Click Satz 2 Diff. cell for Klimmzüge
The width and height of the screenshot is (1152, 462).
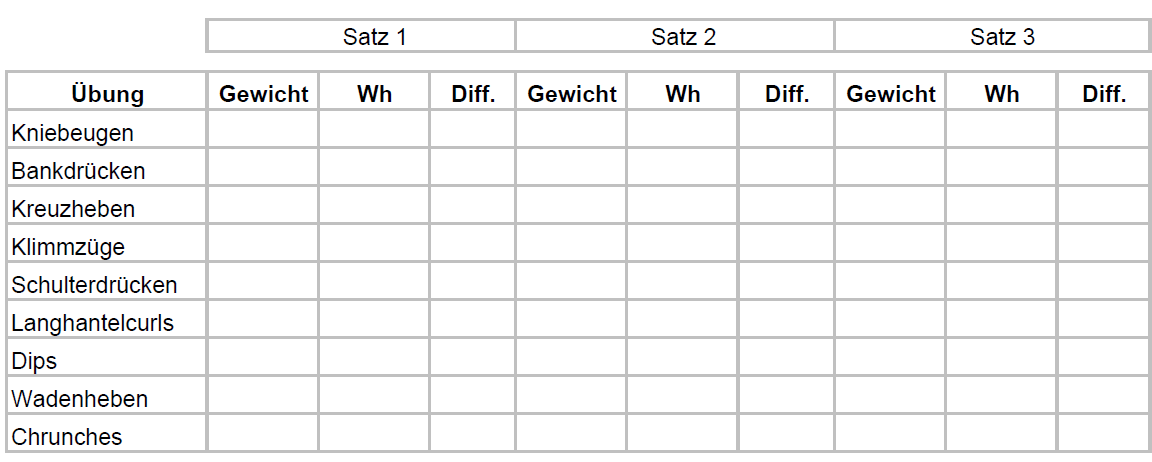click(787, 246)
